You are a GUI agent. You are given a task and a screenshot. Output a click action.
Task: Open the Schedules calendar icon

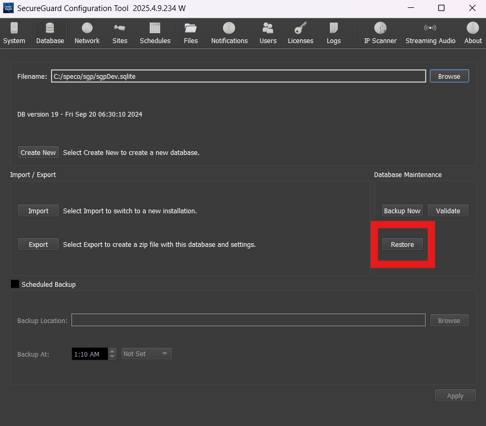point(155,28)
